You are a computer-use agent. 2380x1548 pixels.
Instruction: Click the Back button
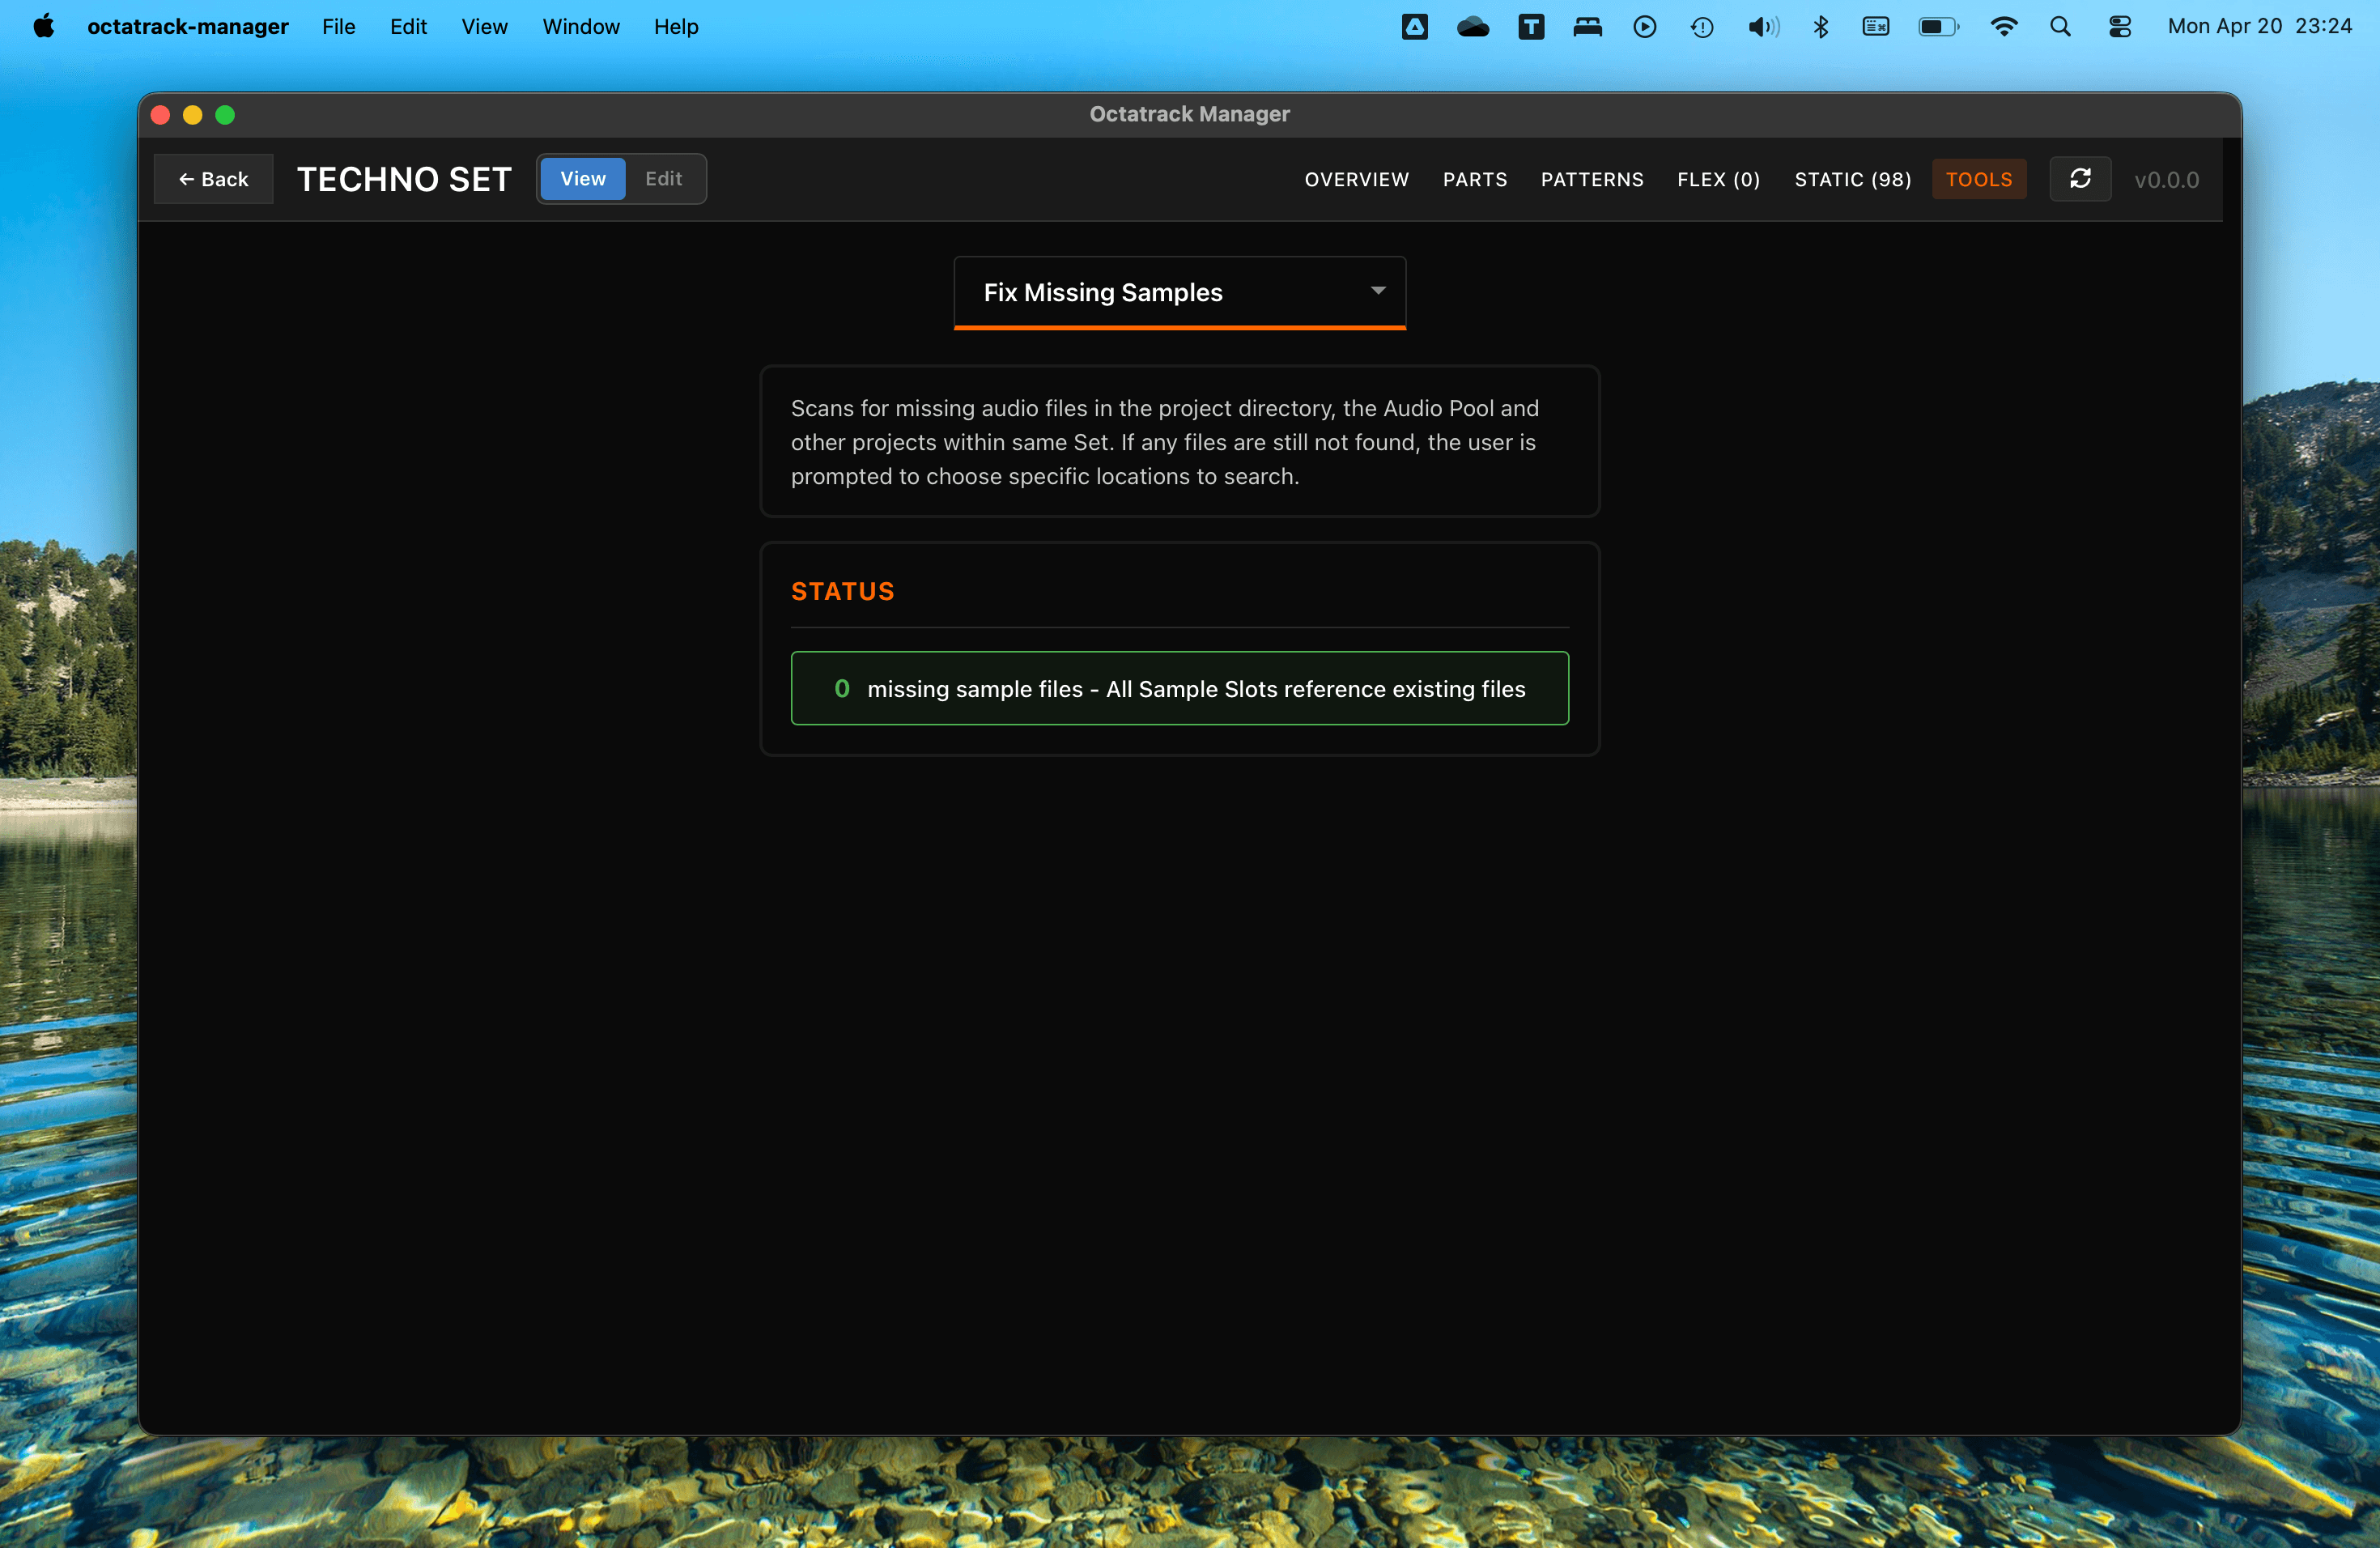pyautogui.click(x=213, y=180)
